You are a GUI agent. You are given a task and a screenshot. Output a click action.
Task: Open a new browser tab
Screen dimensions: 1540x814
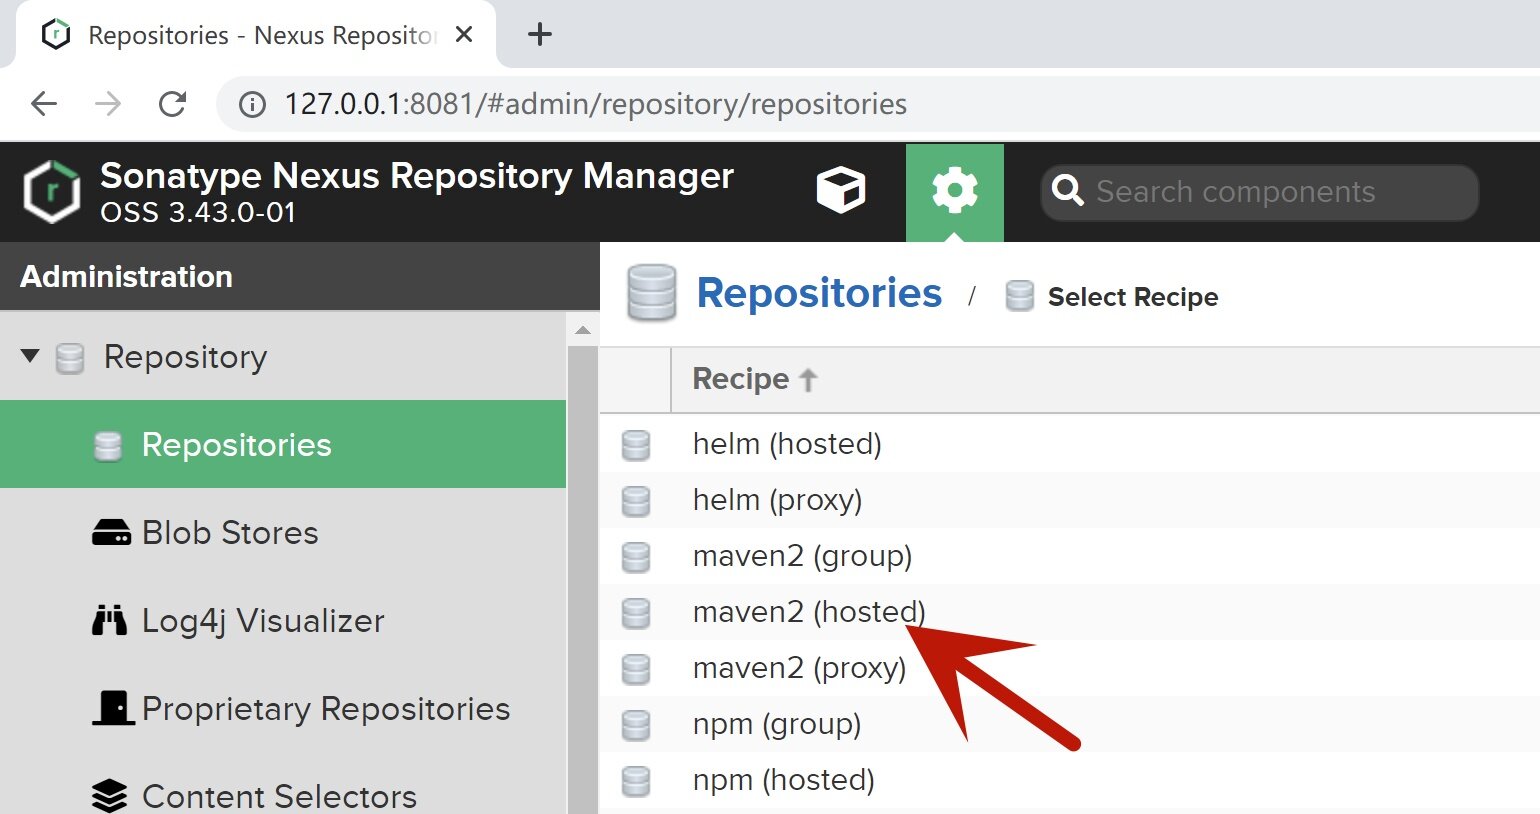540,35
